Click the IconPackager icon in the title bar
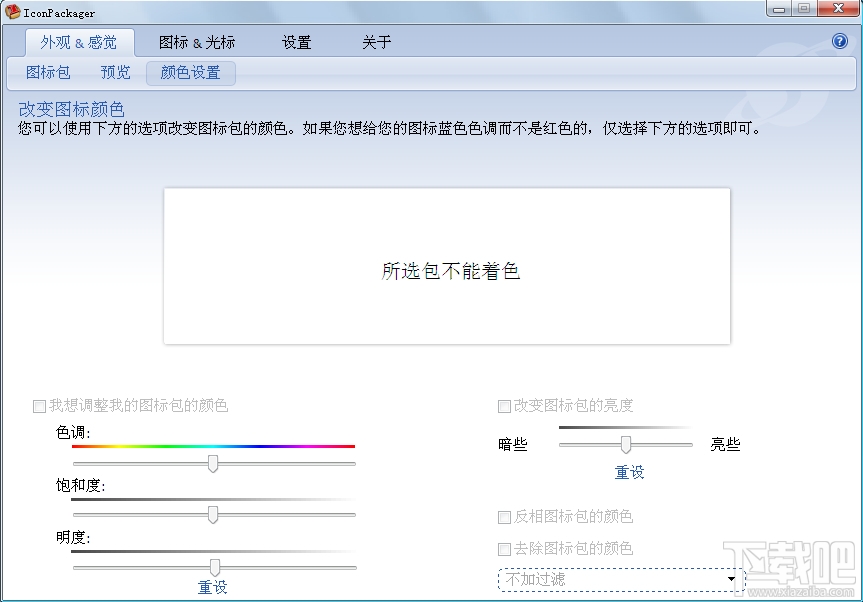 [x=12, y=12]
